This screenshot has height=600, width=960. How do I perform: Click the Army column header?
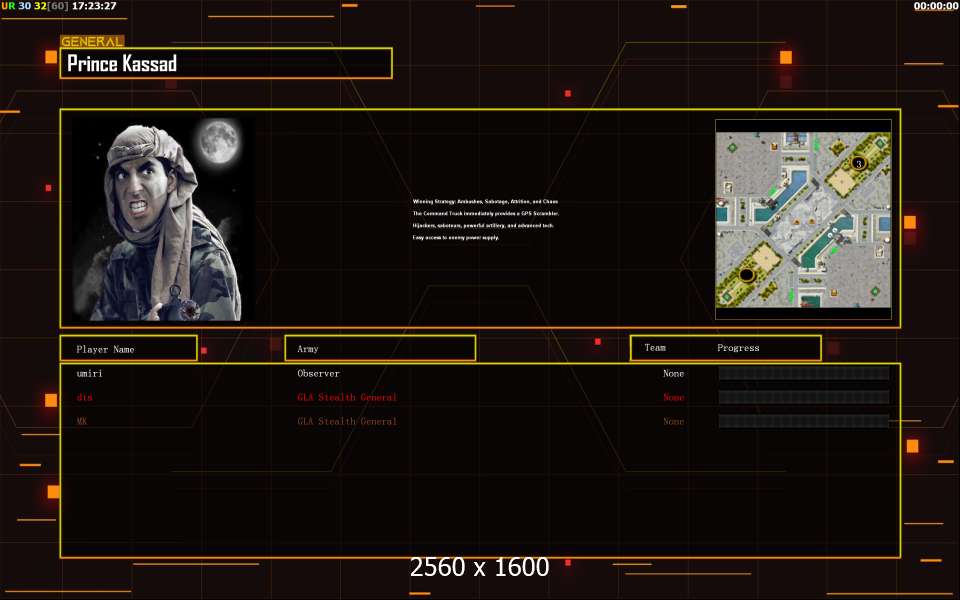click(x=380, y=348)
